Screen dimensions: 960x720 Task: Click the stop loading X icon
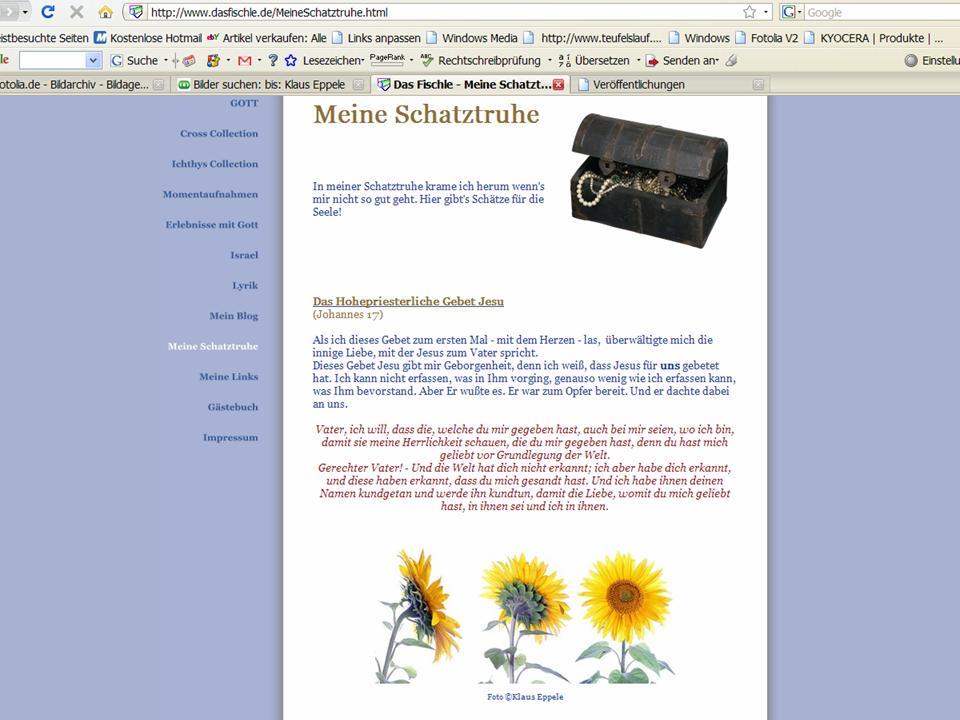click(76, 12)
